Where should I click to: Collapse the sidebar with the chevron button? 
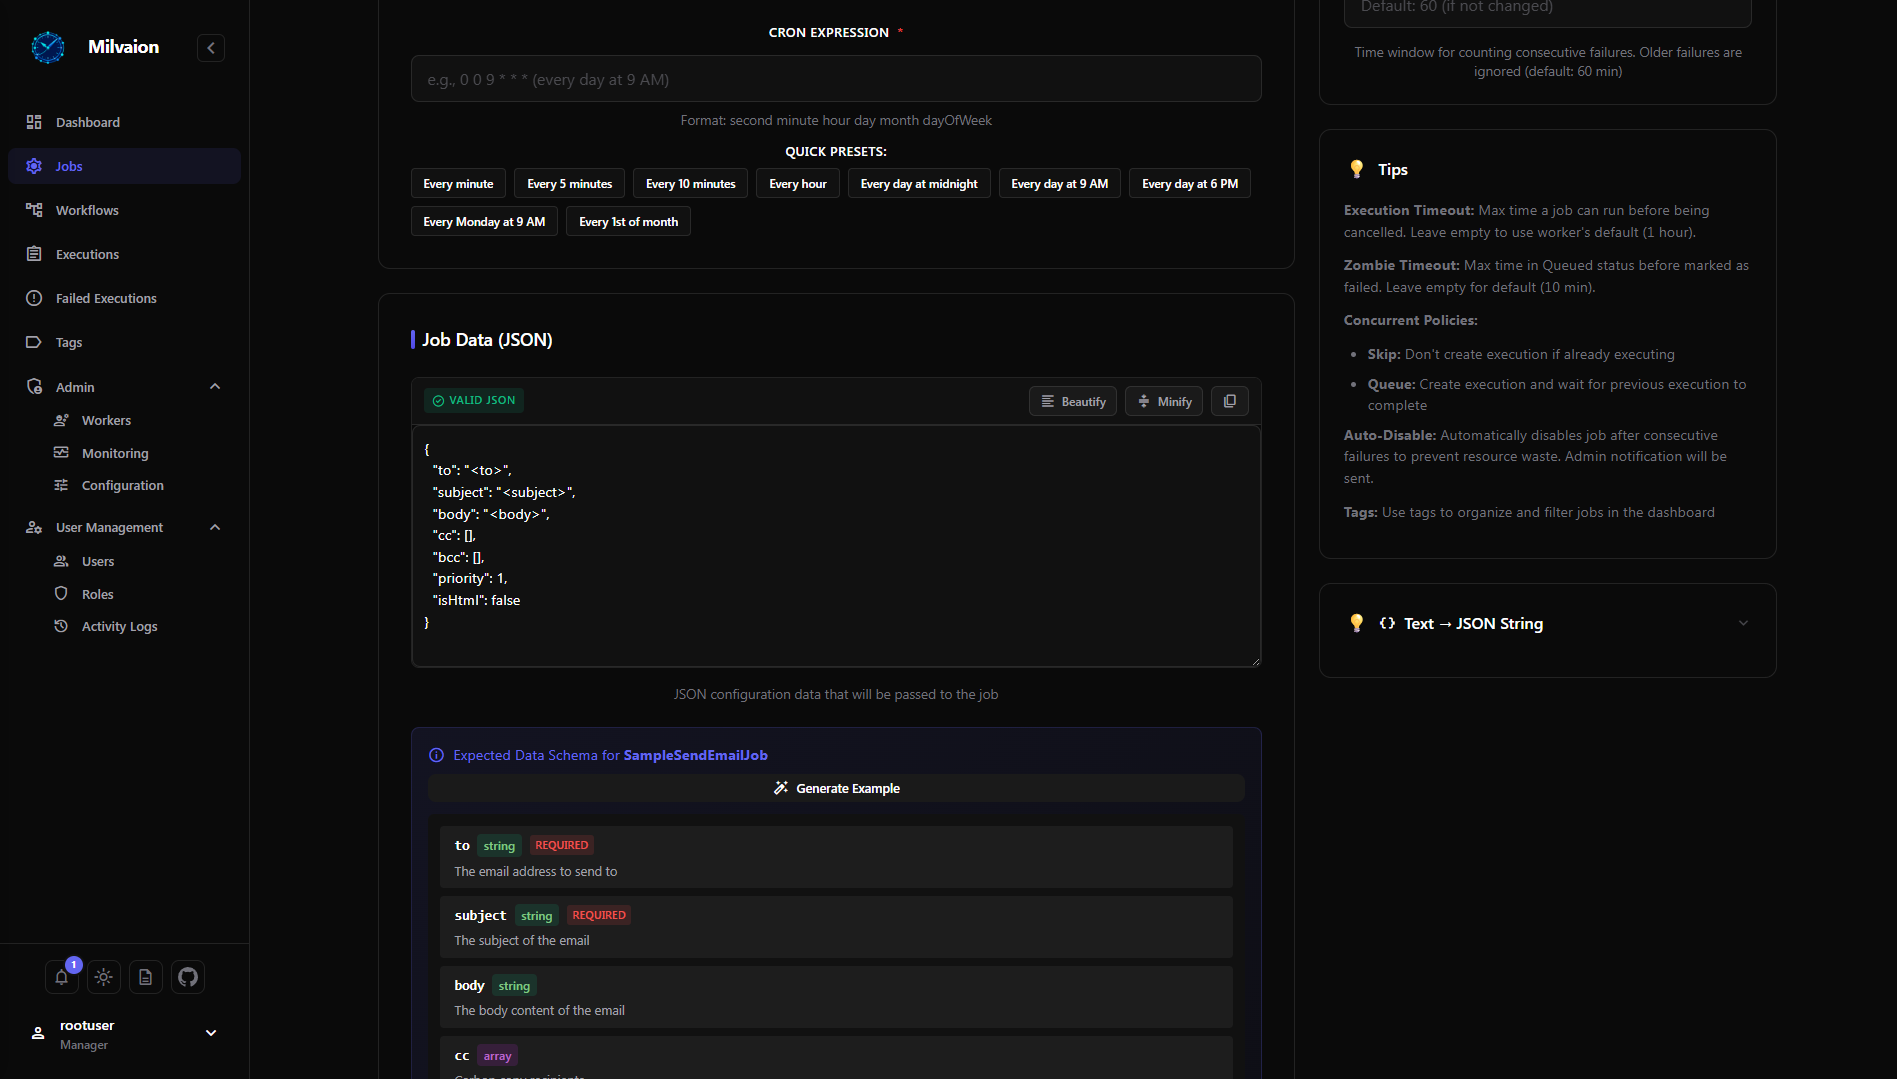pyautogui.click(x=211, y=48)
